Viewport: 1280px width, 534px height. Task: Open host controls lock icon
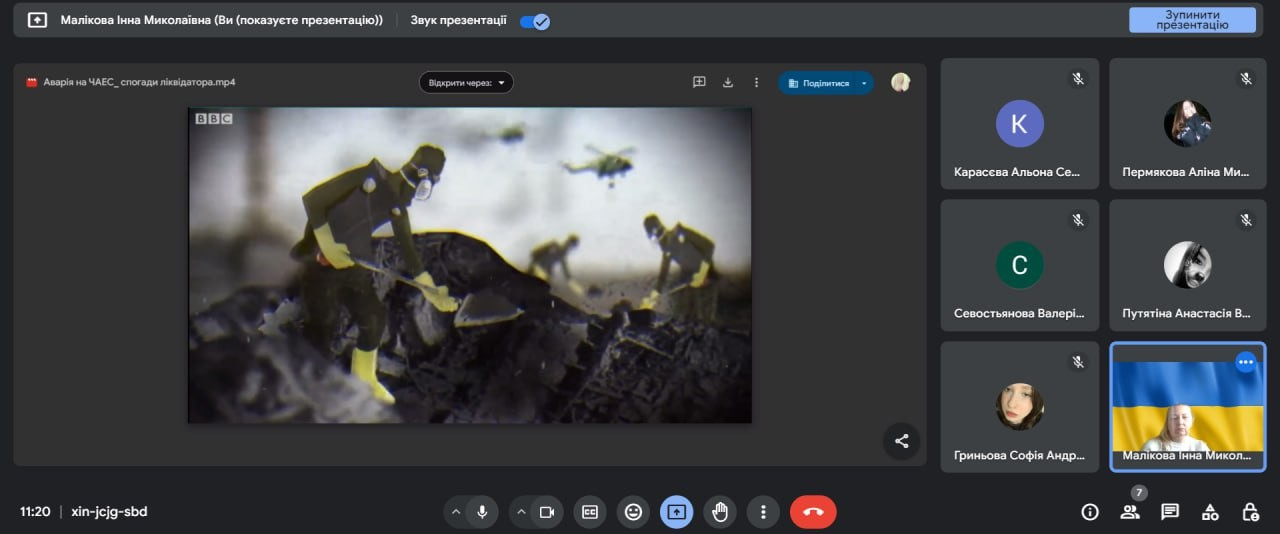point(1250,512)
